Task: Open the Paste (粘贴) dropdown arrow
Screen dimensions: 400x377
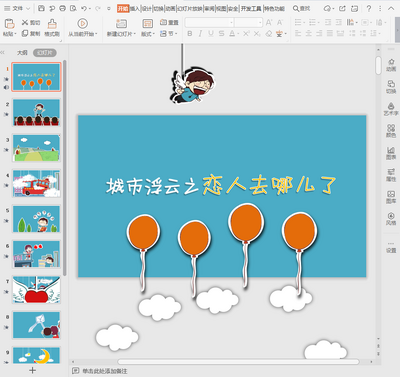Action: [15, 34]
